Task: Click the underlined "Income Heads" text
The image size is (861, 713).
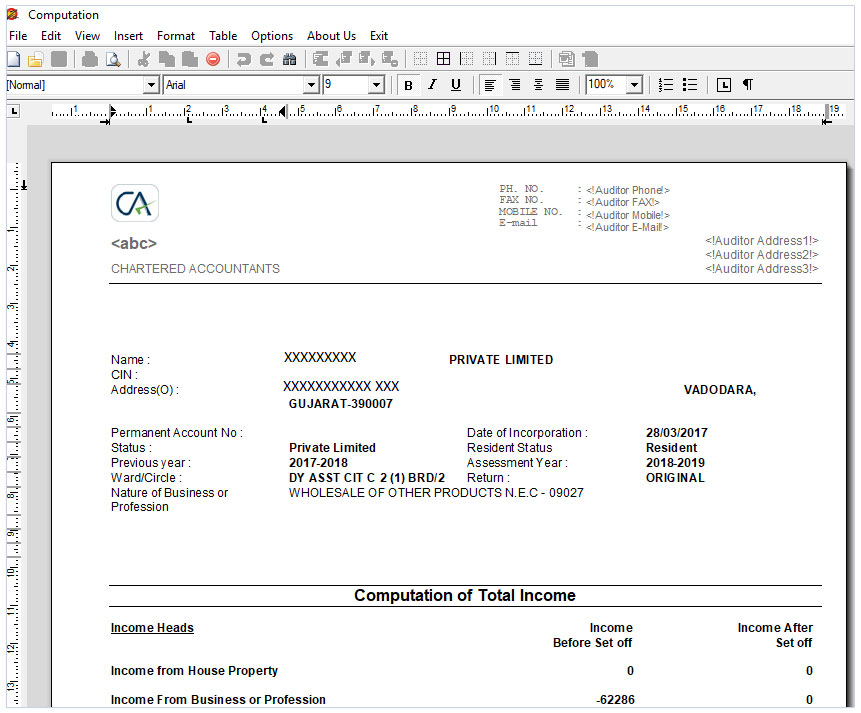Action: click(x=152, y=628)
